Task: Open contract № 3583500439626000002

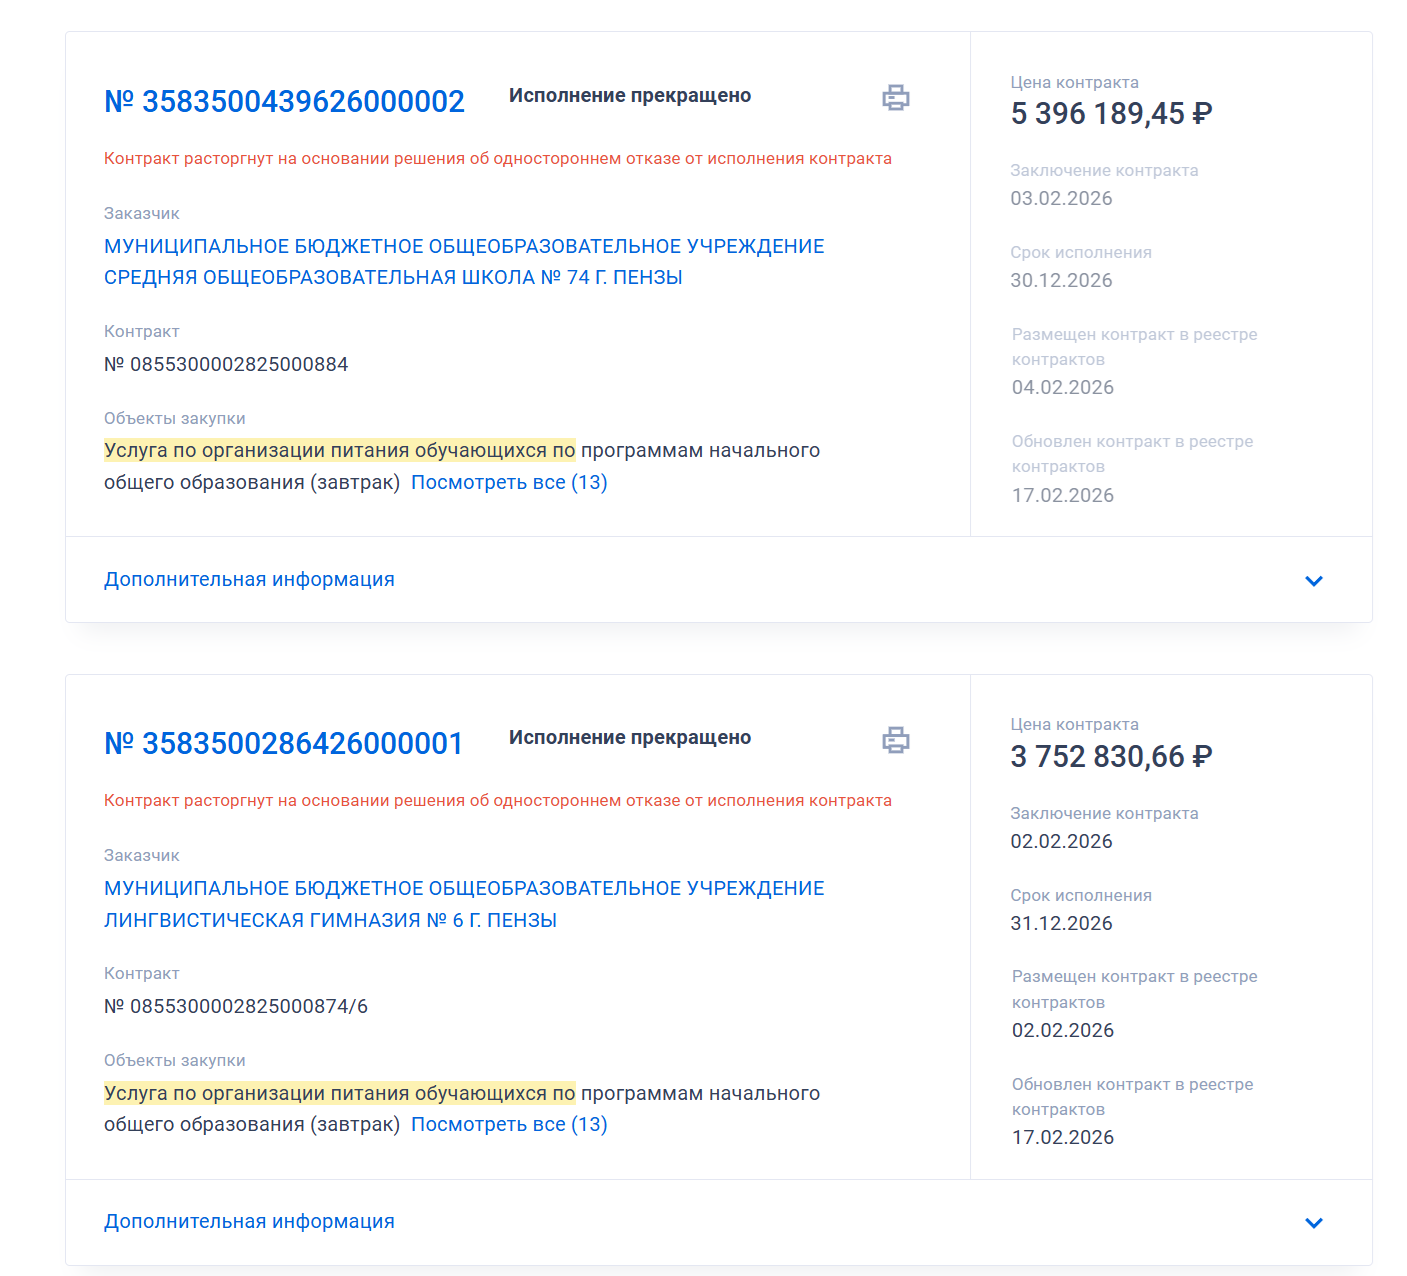Action: 284,102
